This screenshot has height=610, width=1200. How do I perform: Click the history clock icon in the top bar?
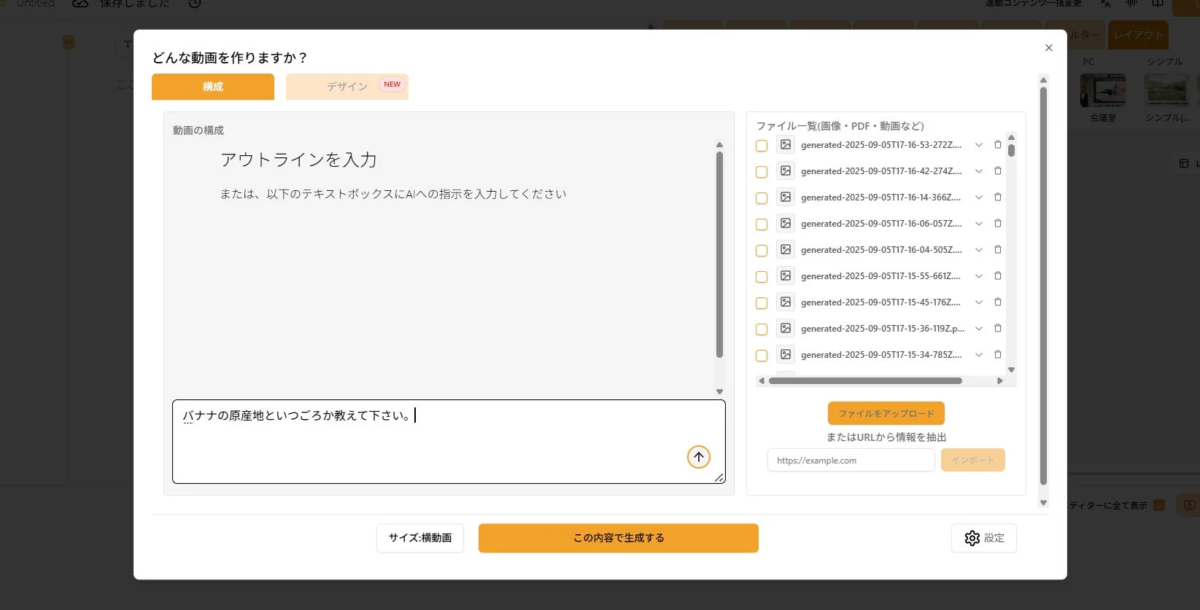[196, 4]
